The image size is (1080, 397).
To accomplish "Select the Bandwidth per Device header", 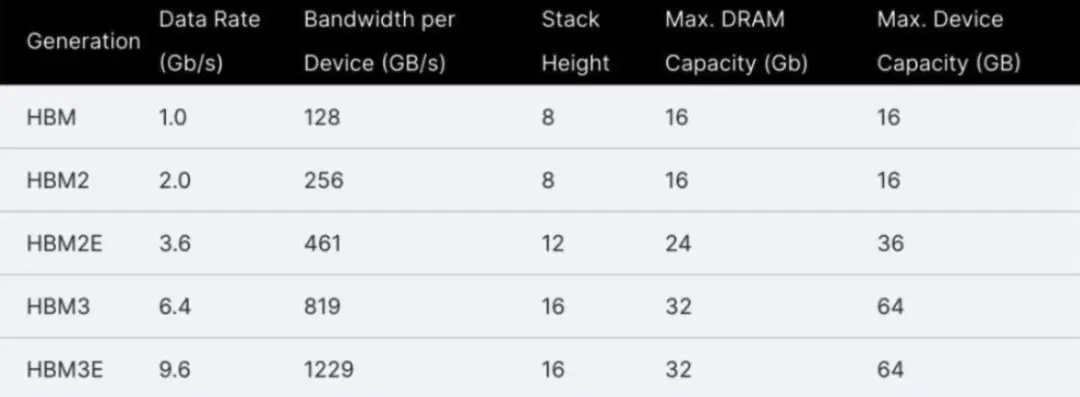I will [380, 41].
